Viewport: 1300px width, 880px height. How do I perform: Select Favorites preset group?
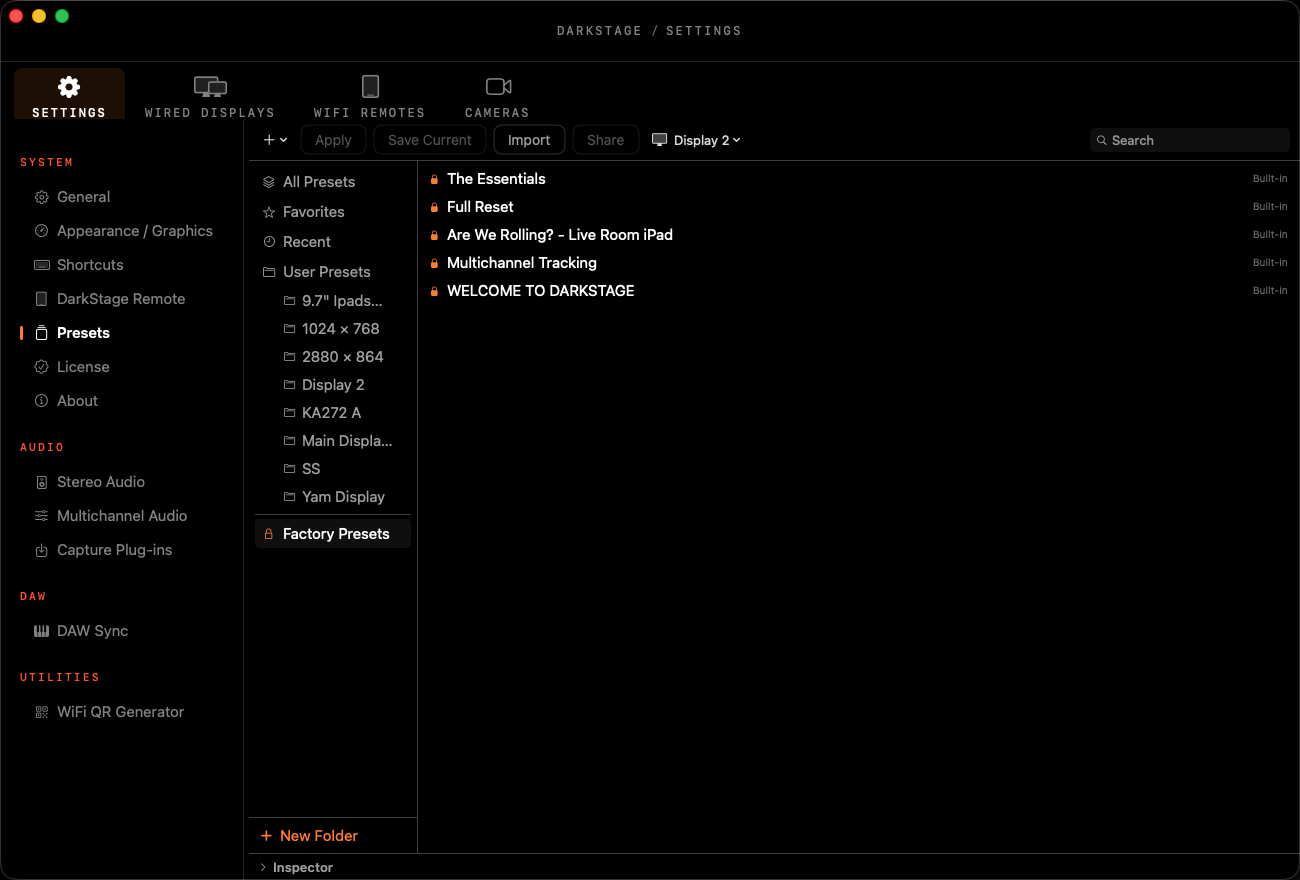(333, 212)
